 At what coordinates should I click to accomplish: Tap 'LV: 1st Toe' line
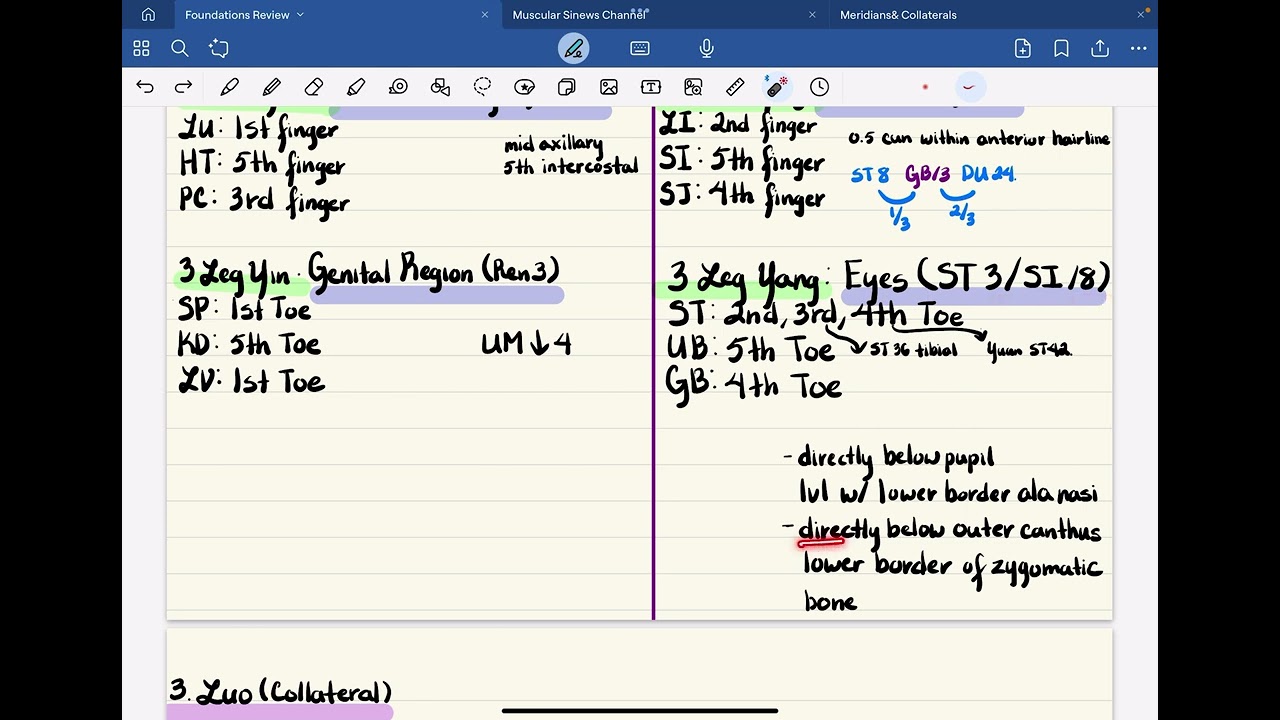click(251, 382)
